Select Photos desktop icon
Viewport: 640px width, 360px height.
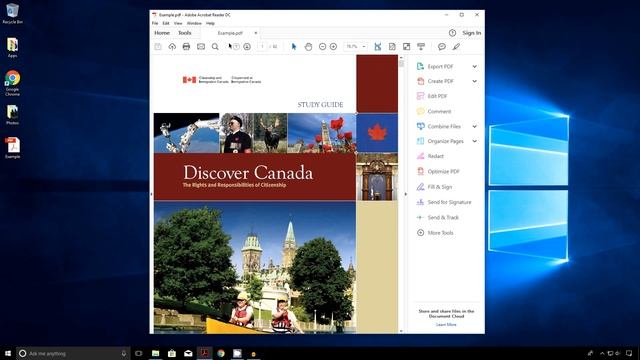click(x=12, y=115)
